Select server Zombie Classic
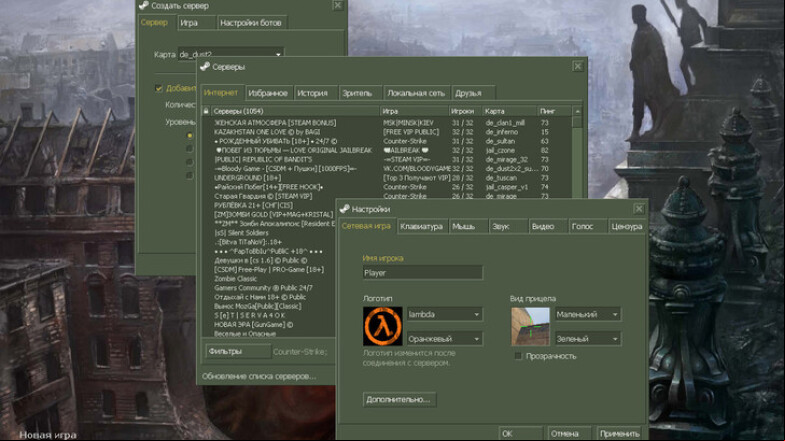Screen dimensions: 785x441 [235, 279]
